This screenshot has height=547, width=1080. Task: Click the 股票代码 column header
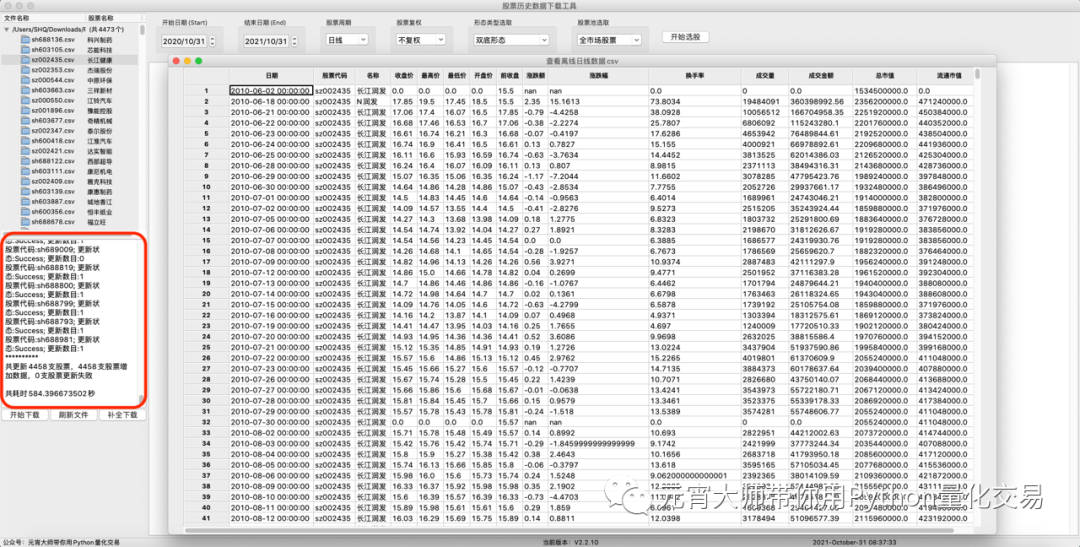coord(334,75)
